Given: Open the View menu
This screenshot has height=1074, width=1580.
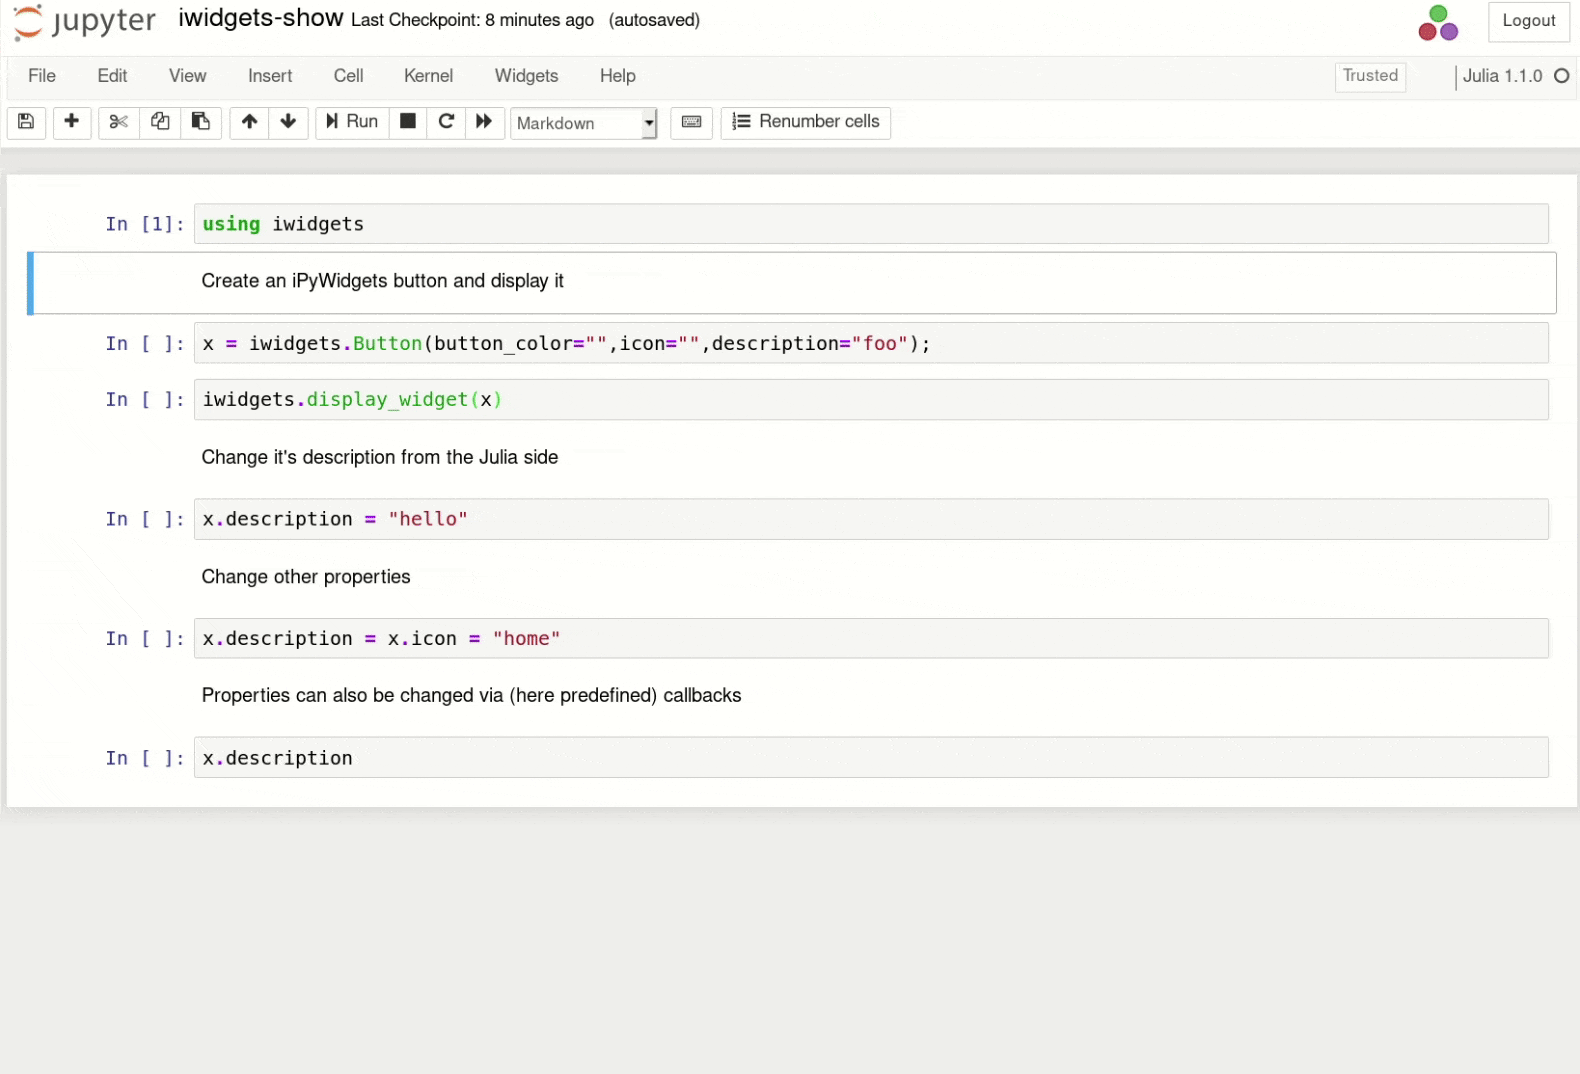Looking at the screenshot, I should coord(187,76).
